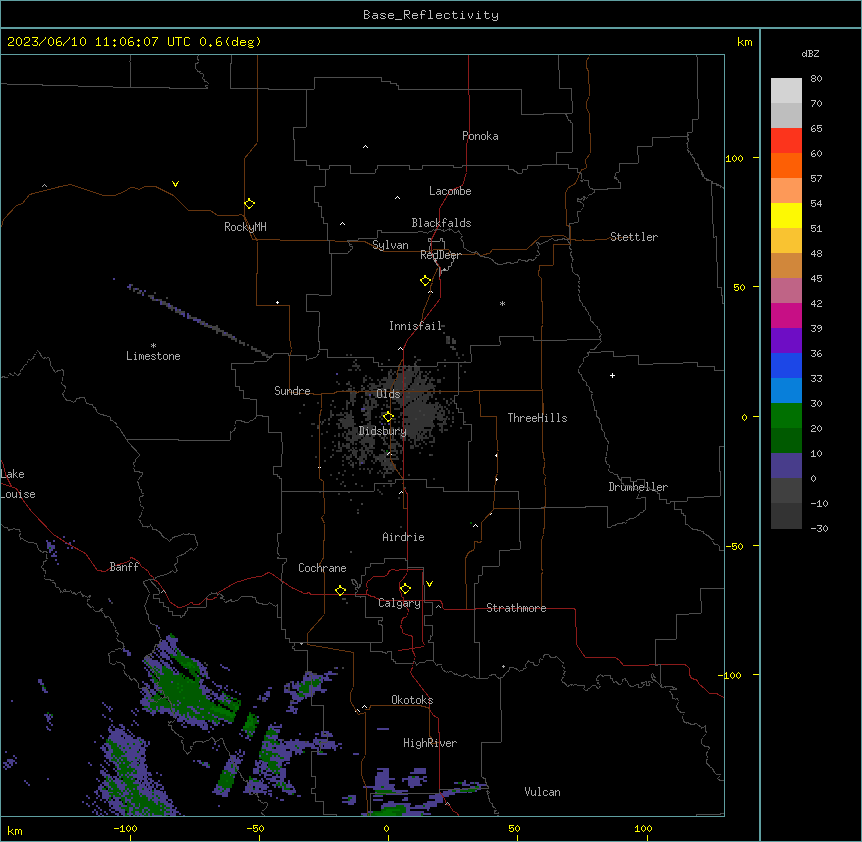The image size is (862, 842).
Task: Select the Sundre label
Action: (292, 391)
